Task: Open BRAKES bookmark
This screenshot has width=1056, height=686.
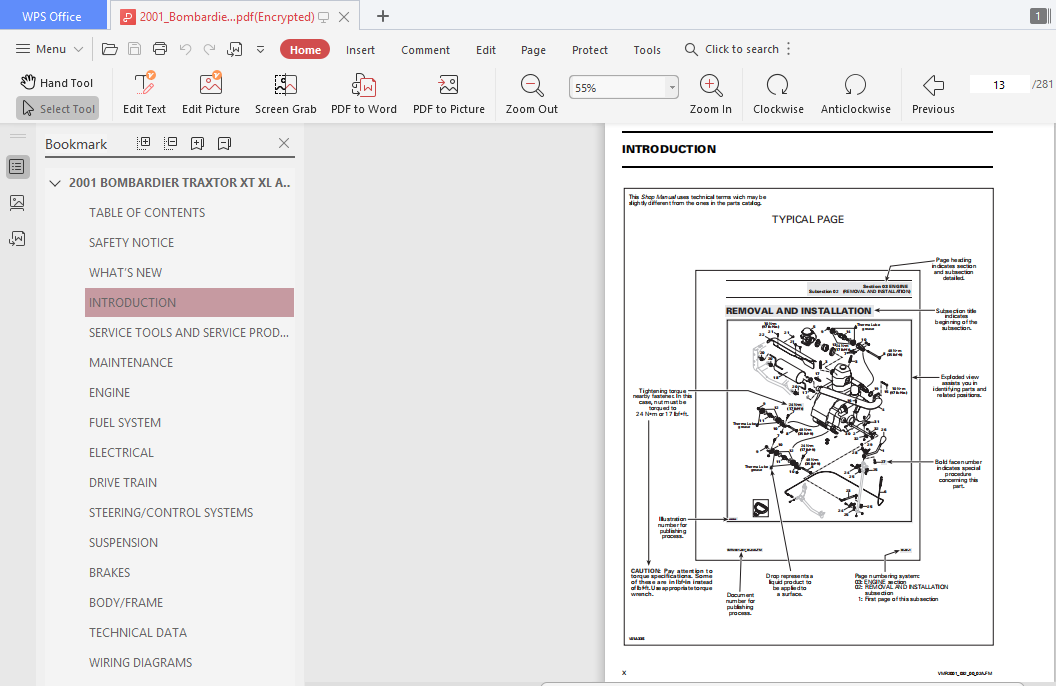Action: pyautogui.click(x=109, y=572)
